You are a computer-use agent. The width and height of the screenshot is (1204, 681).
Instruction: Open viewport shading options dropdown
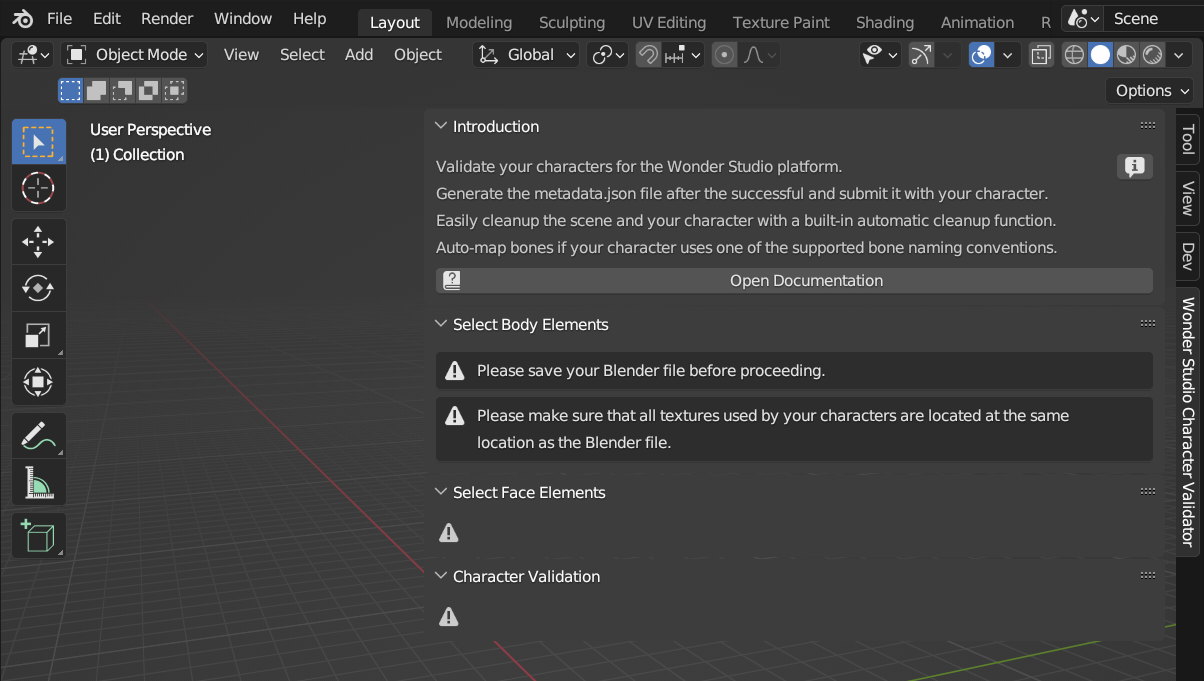coord(1179,55)
